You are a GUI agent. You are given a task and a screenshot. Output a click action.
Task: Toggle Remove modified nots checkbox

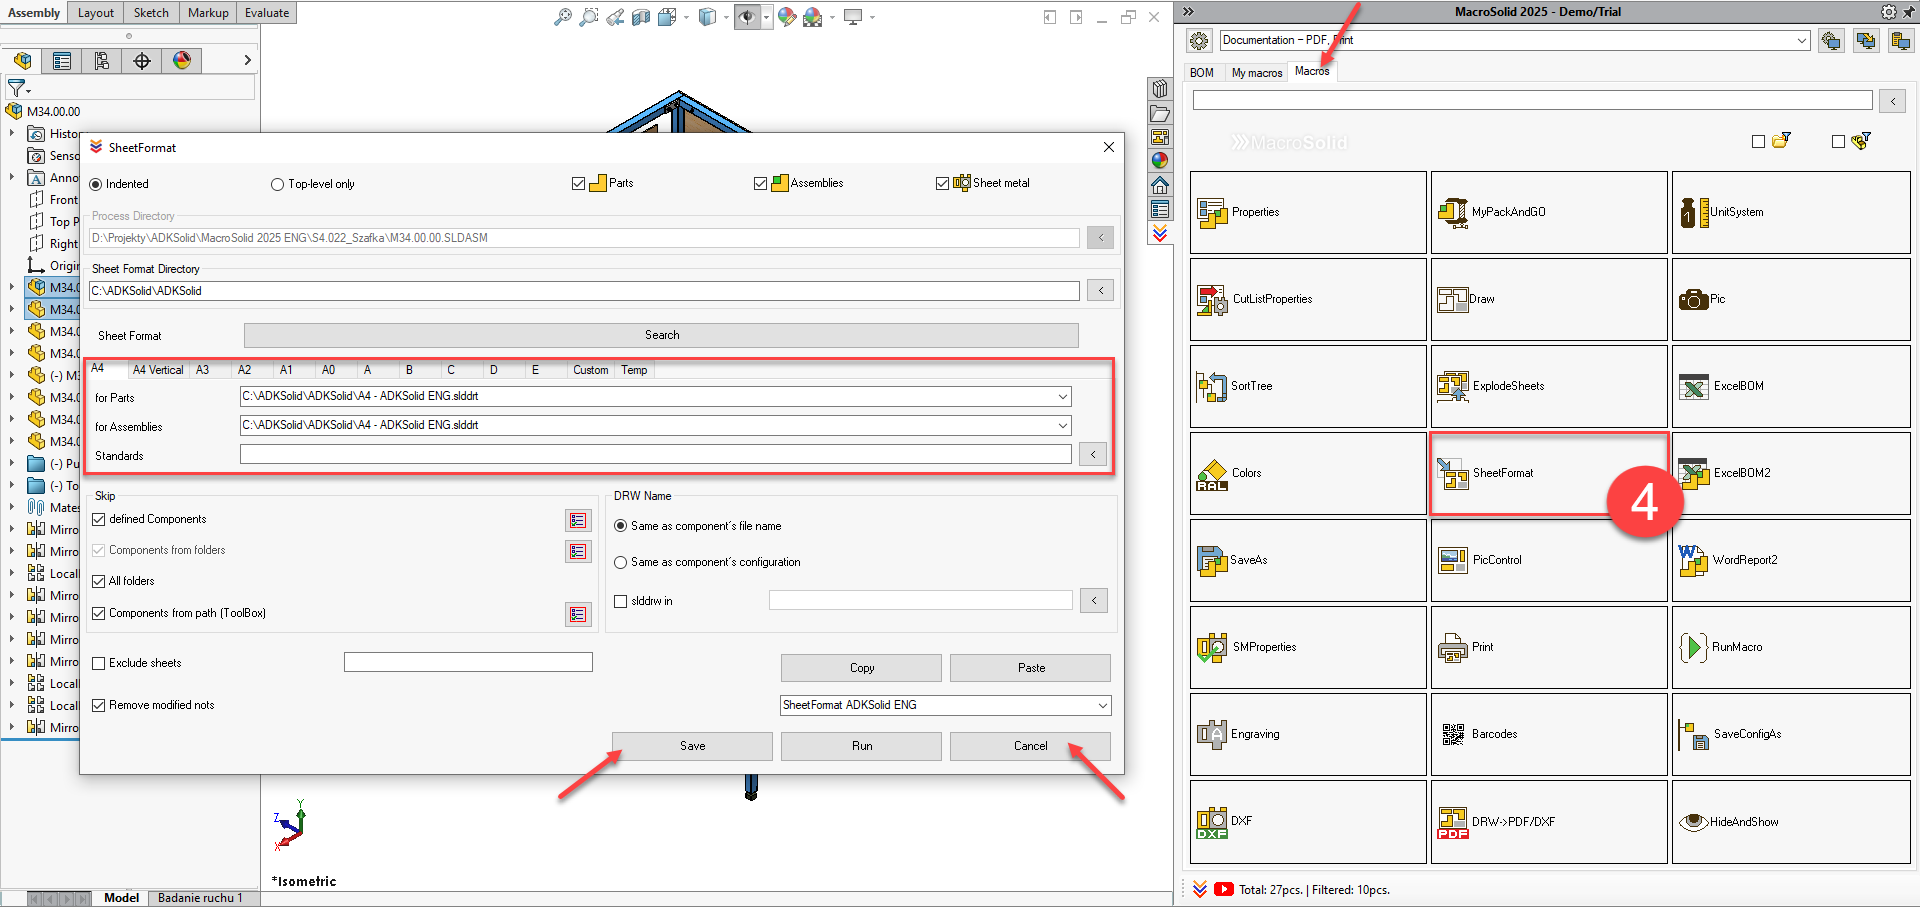[x=99, y=705]
